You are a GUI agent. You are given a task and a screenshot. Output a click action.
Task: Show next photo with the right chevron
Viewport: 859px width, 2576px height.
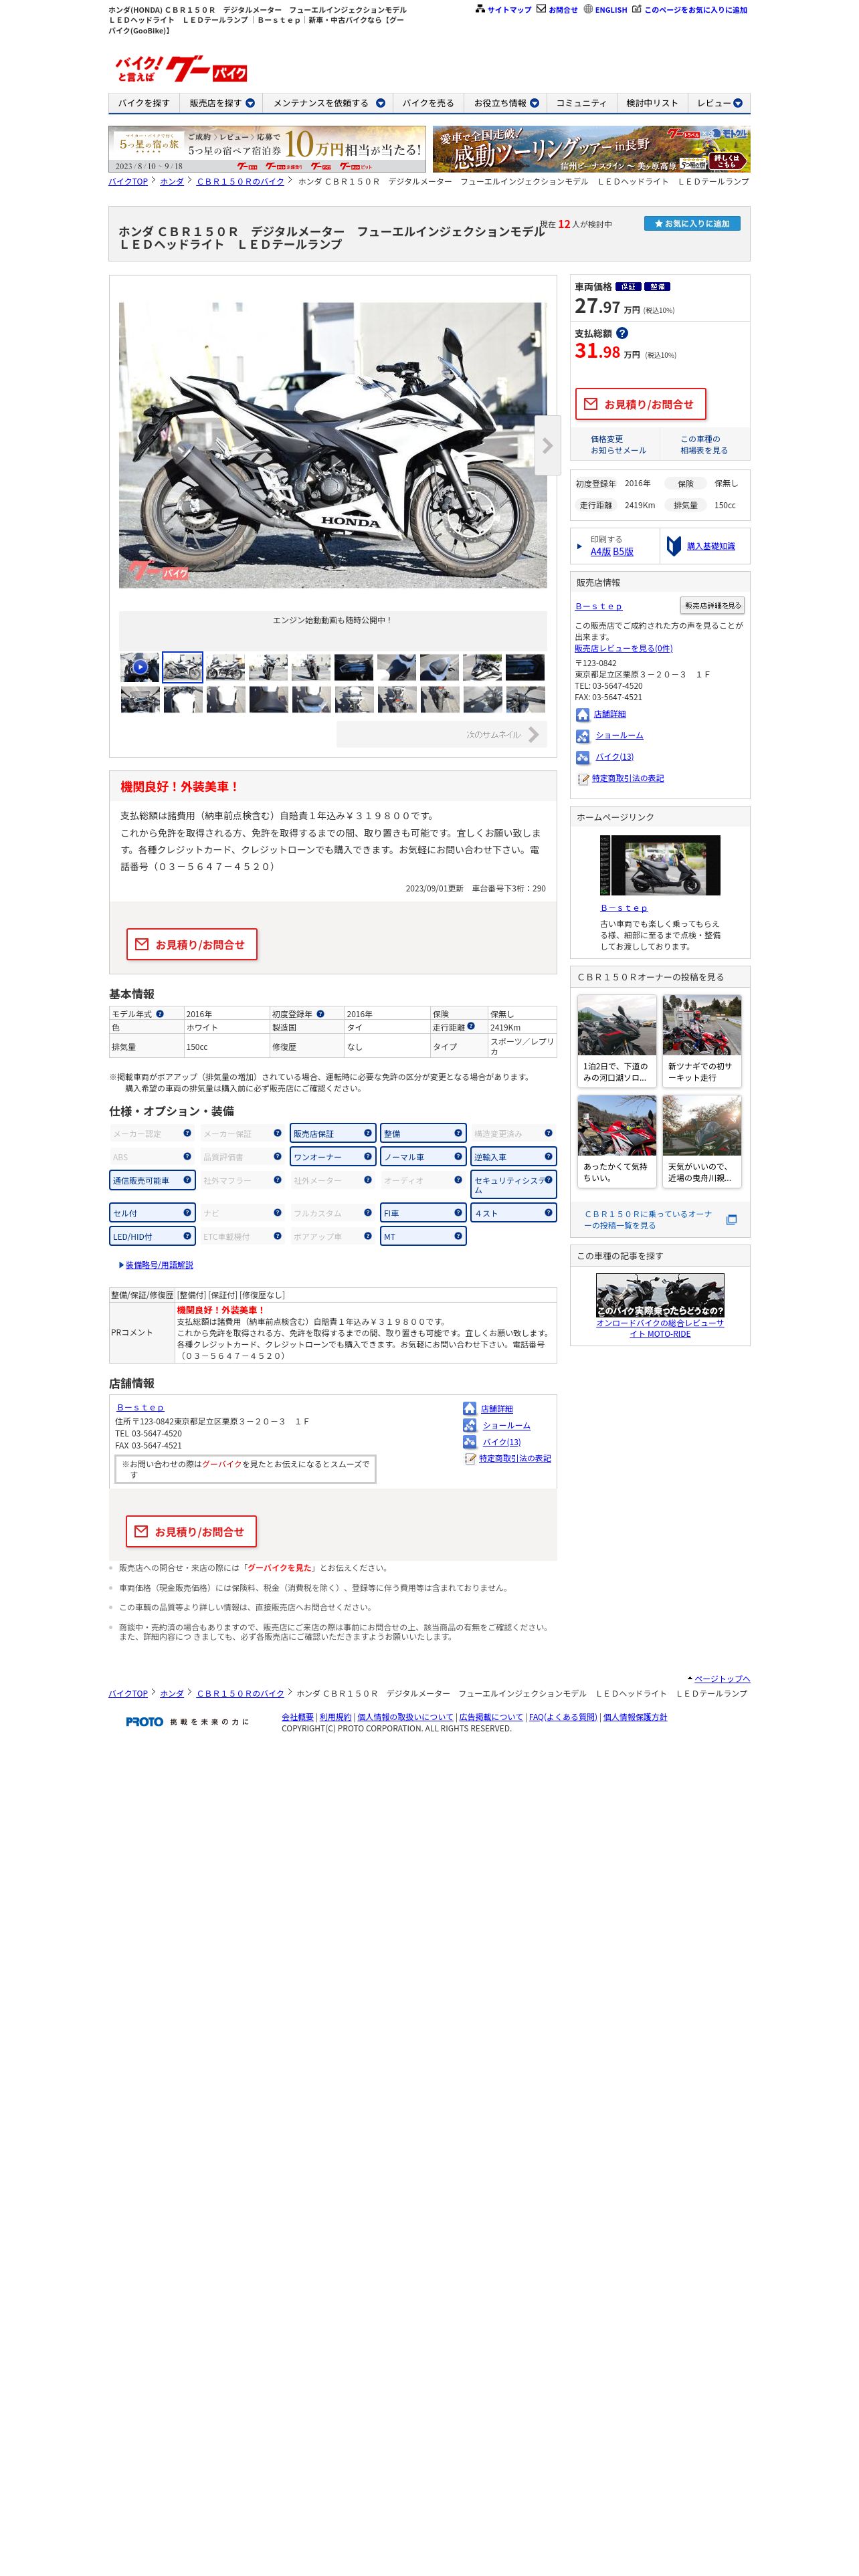pyautogui.click(x=548, y=445)
